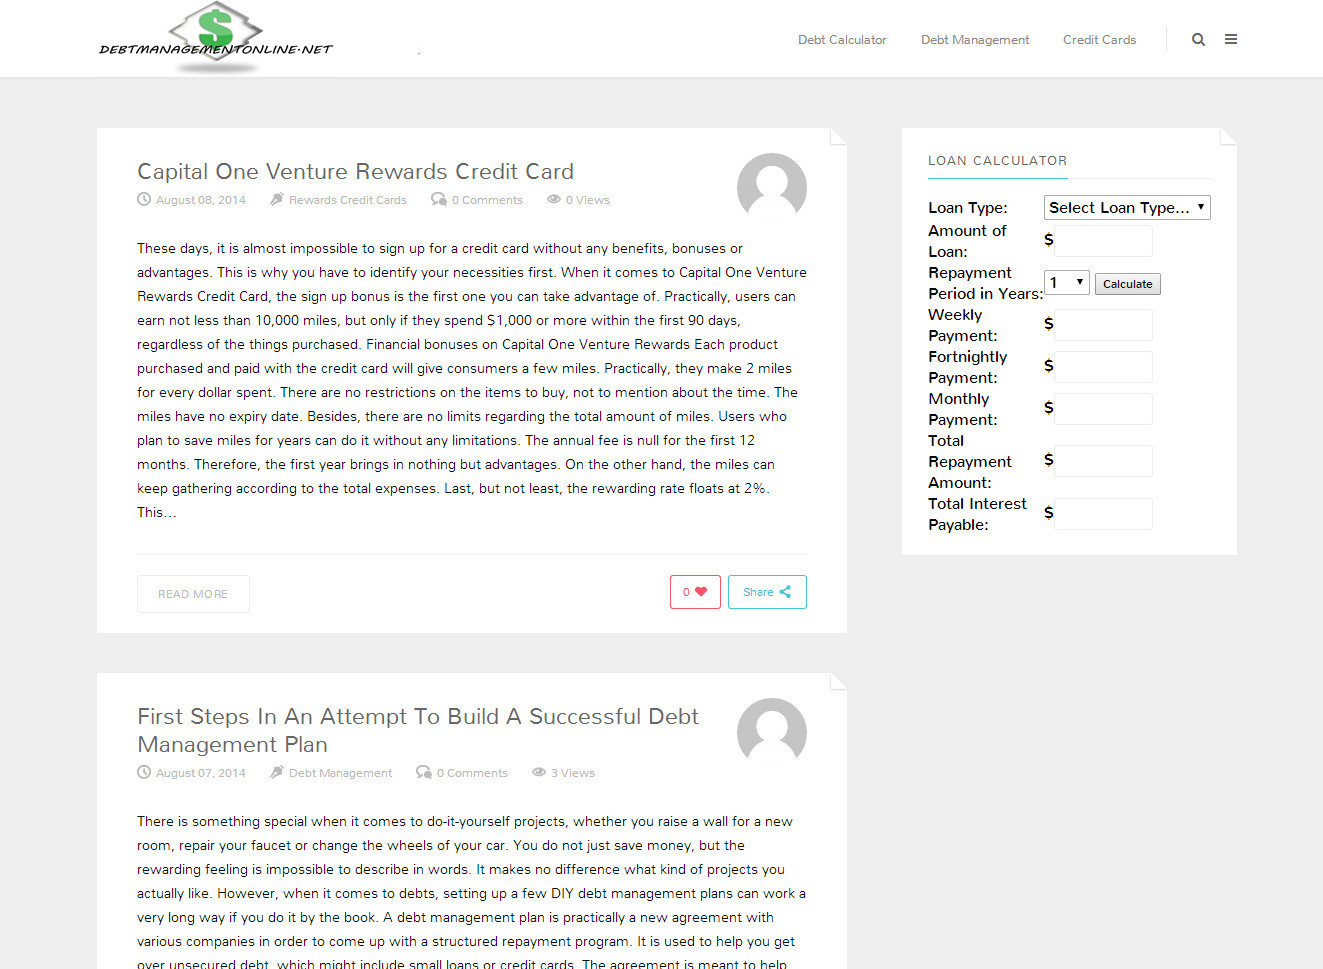Click the Loan Calculator widget heading

click(x=997, y=160)
